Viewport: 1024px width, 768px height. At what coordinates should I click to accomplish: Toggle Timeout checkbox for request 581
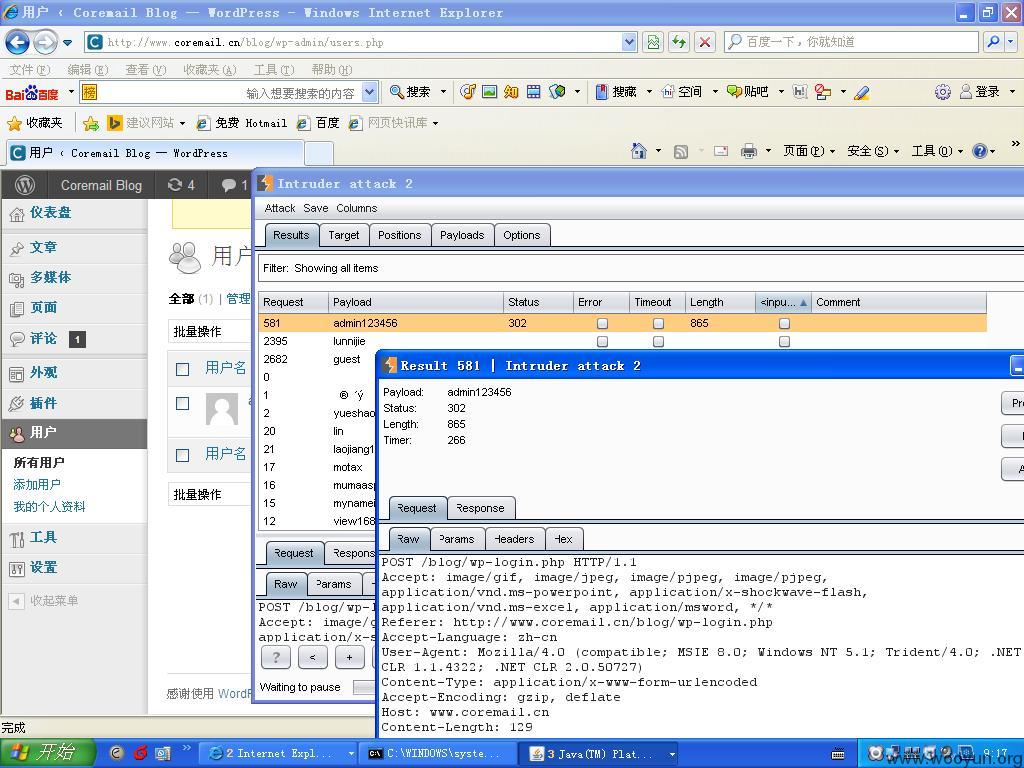coord(658,323)
